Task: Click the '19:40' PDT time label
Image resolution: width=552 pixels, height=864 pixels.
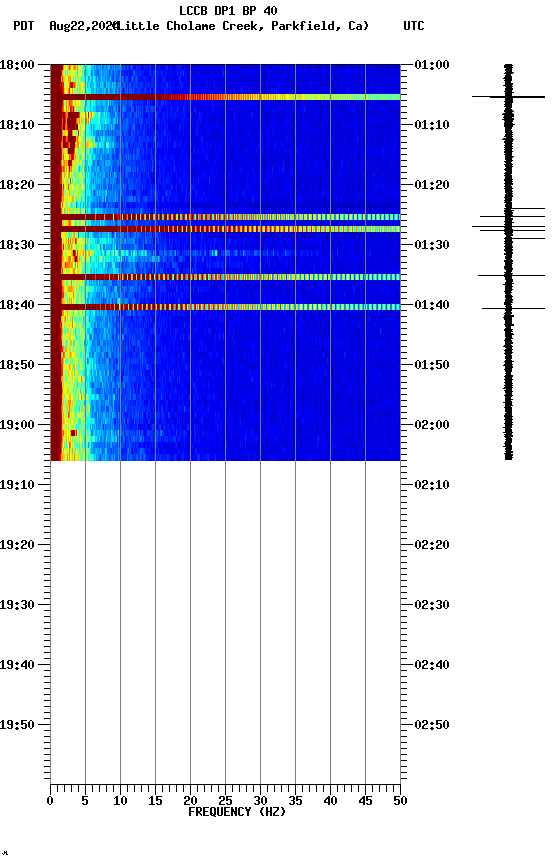Action: click(17, 665)
